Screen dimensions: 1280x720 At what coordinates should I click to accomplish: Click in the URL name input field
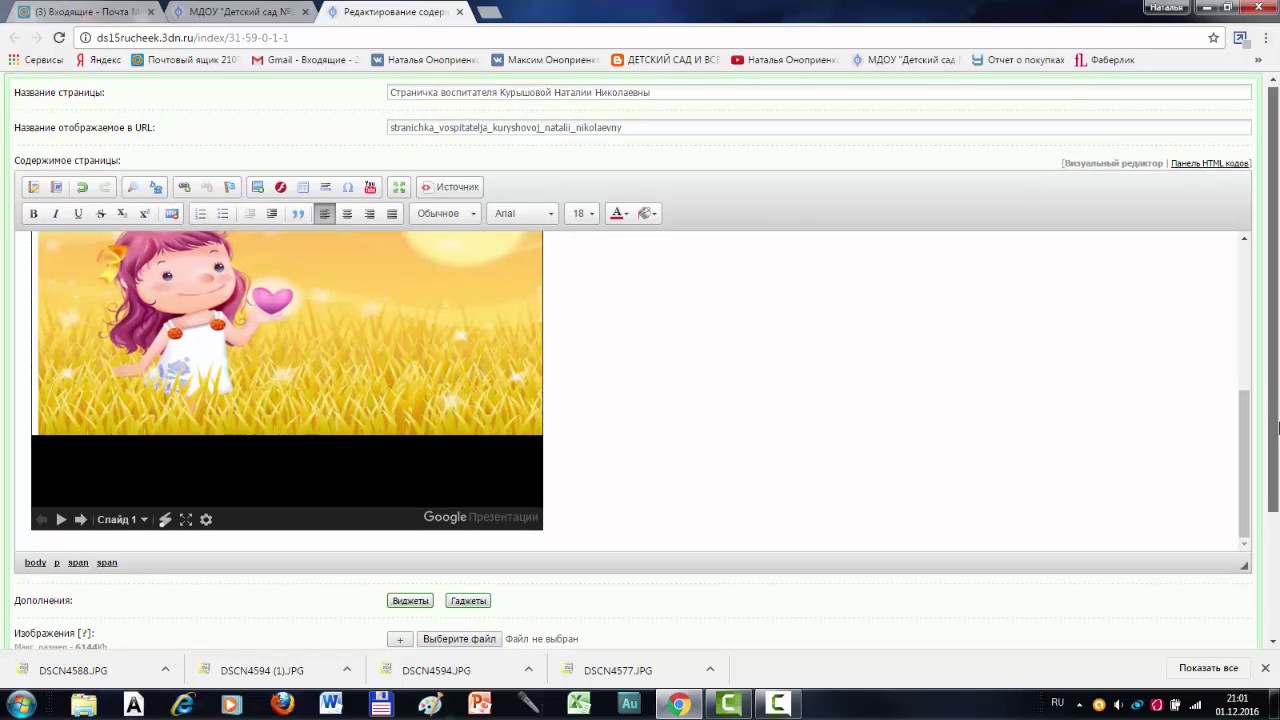tap(819, 127)
